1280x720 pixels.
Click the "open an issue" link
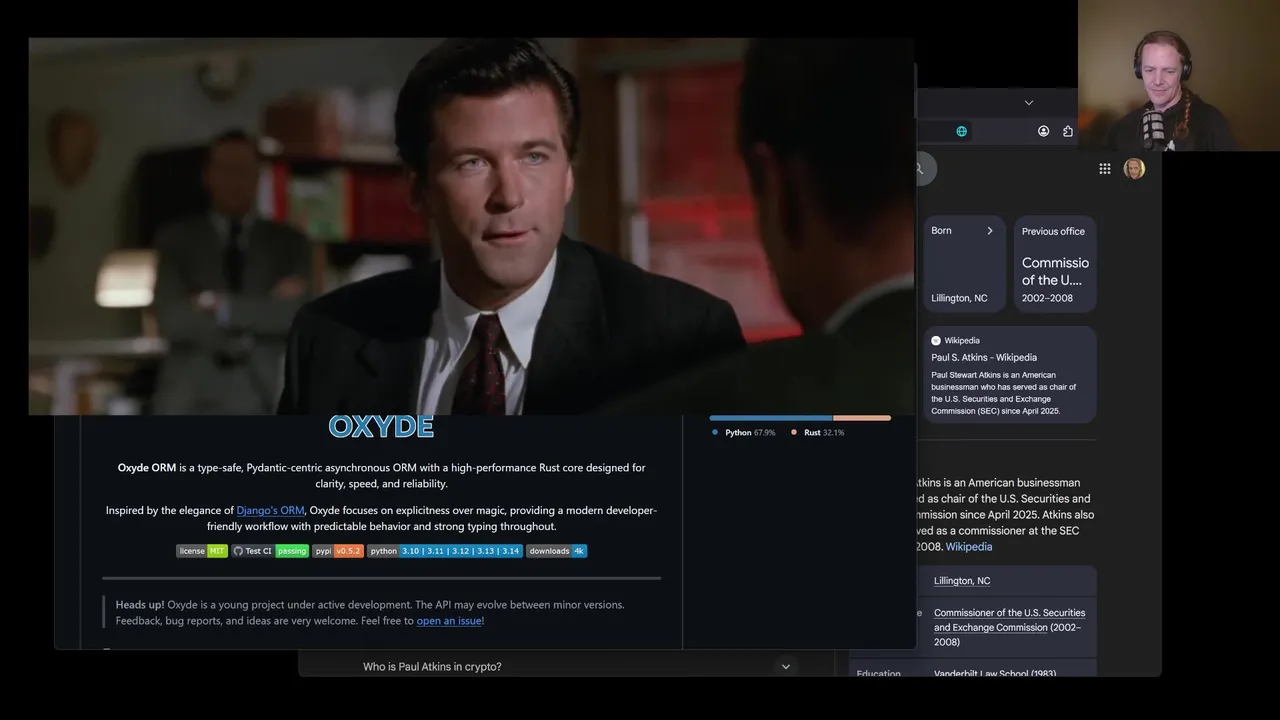(449, 621)
